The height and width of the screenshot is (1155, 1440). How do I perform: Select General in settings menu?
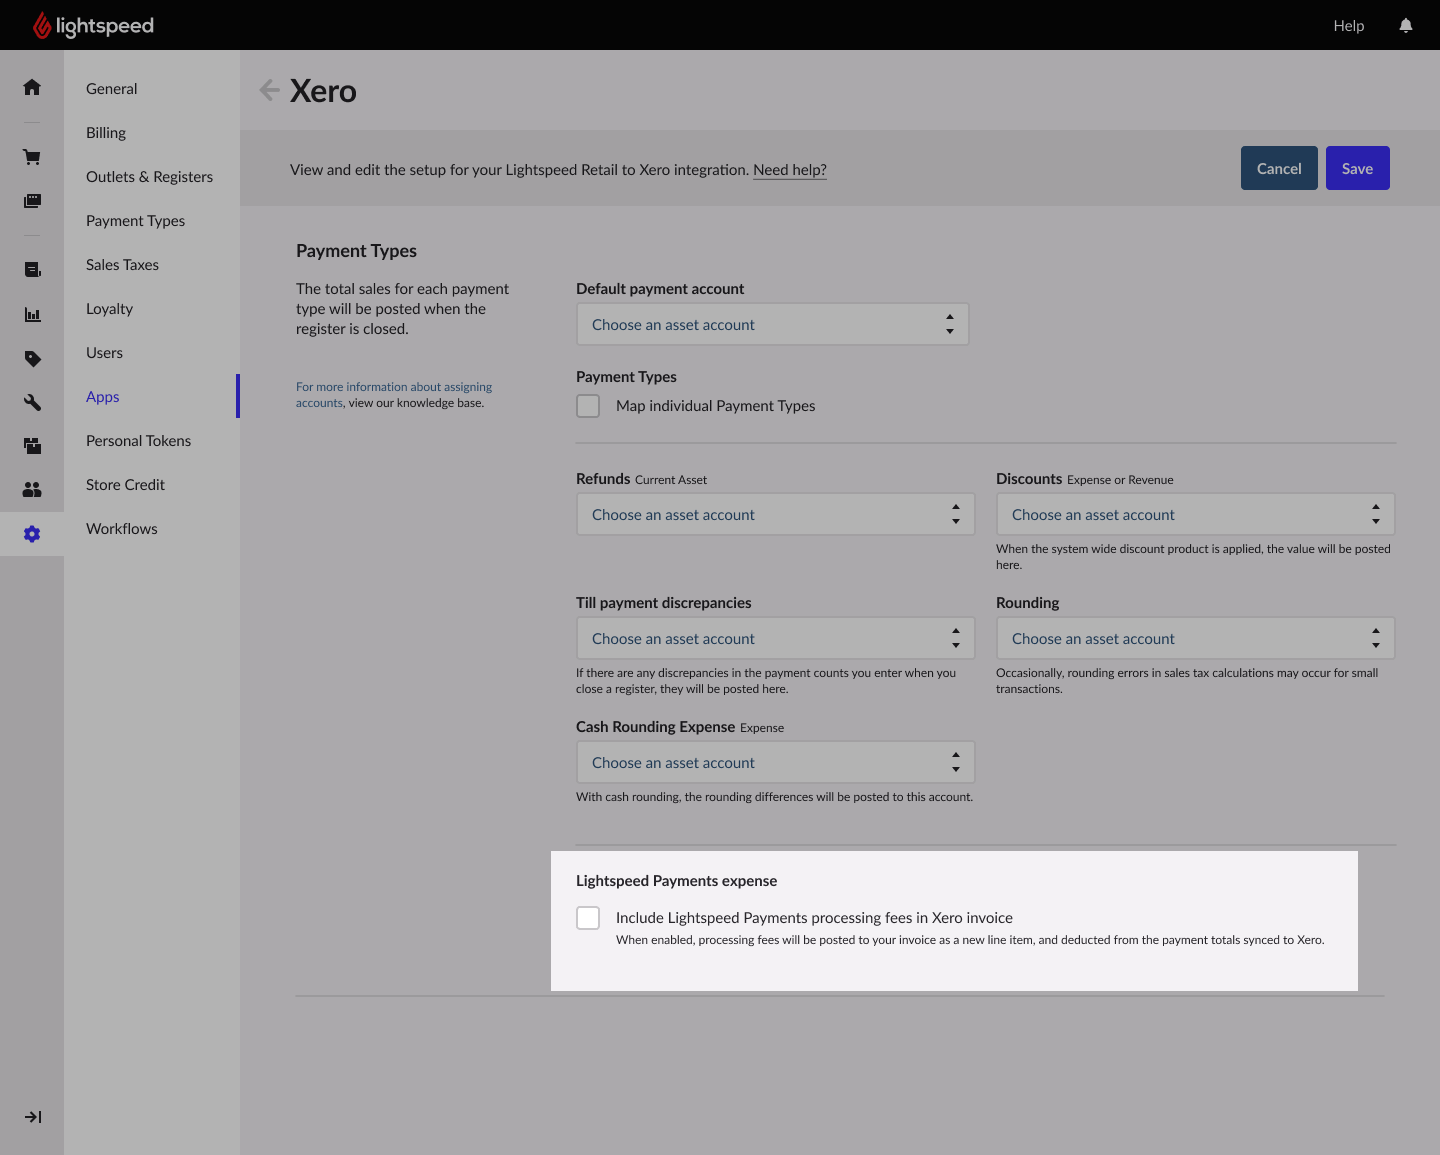click(x=112, y=89)
